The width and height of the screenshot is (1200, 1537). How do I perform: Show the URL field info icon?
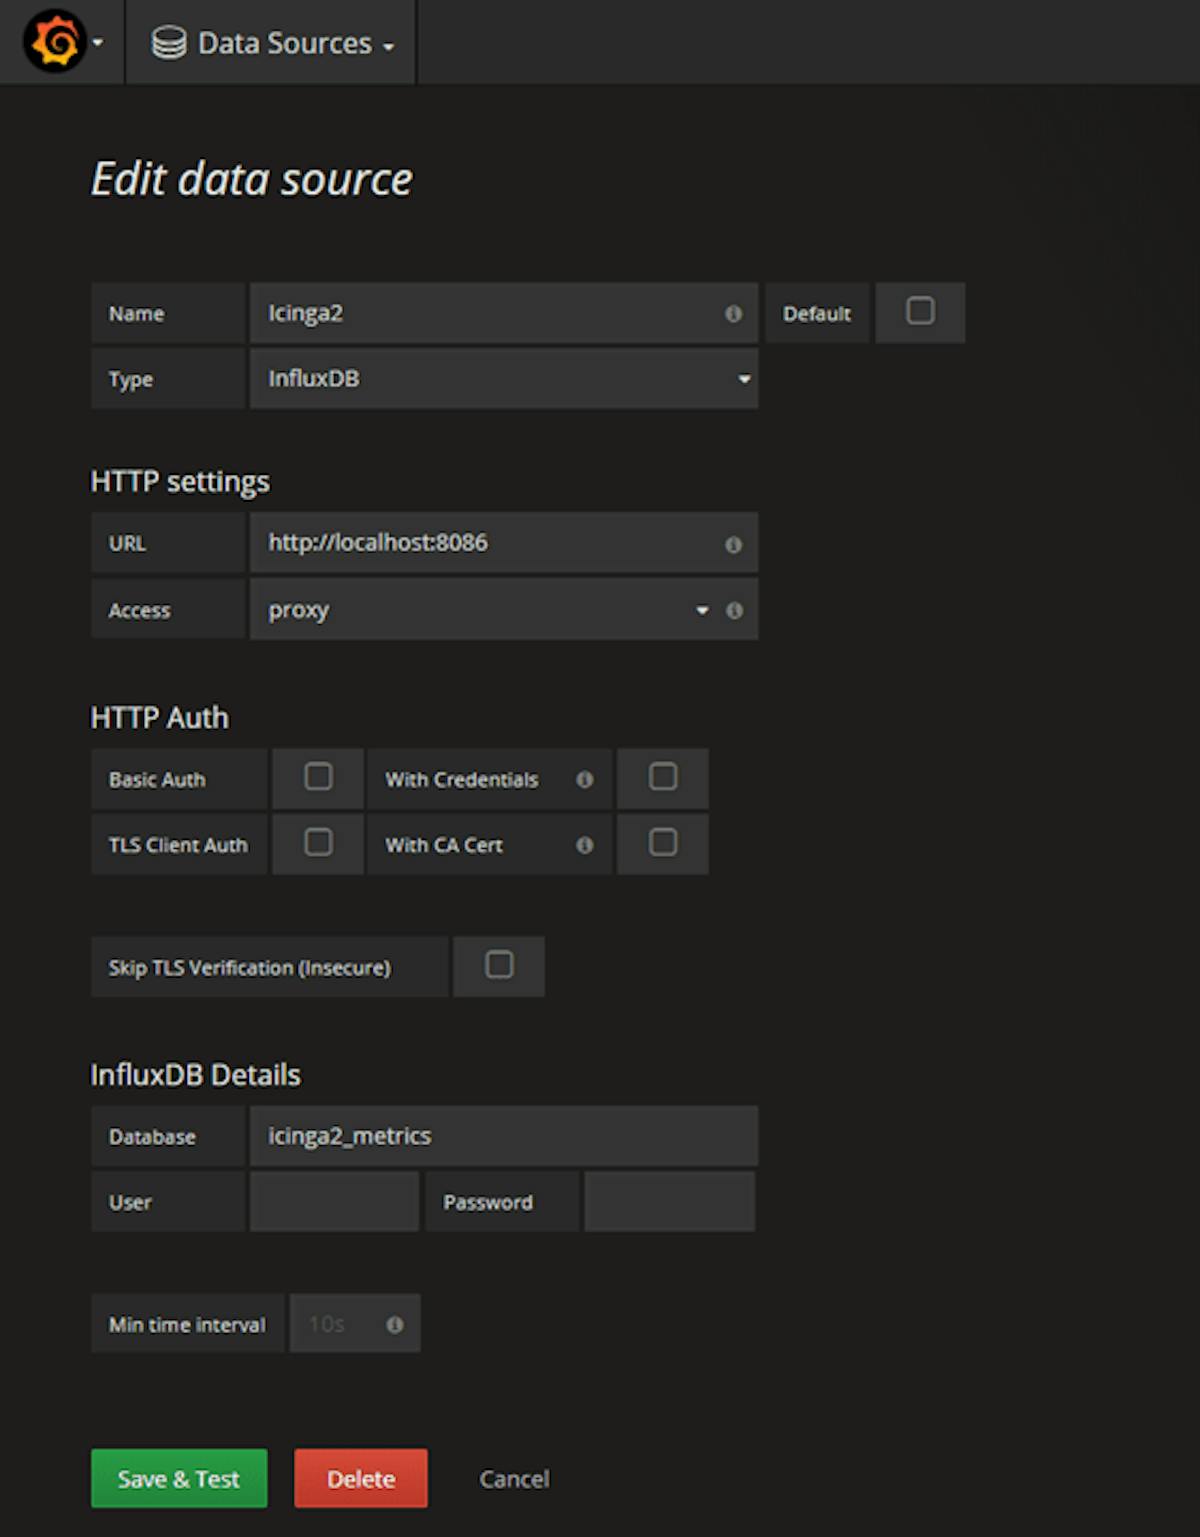point(733,545)
